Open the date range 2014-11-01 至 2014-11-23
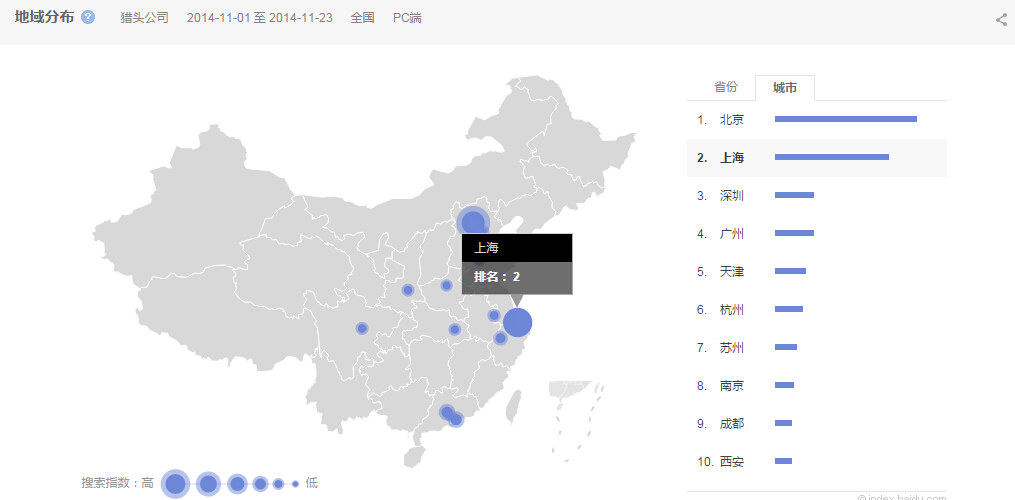 [x=260, y=18]
